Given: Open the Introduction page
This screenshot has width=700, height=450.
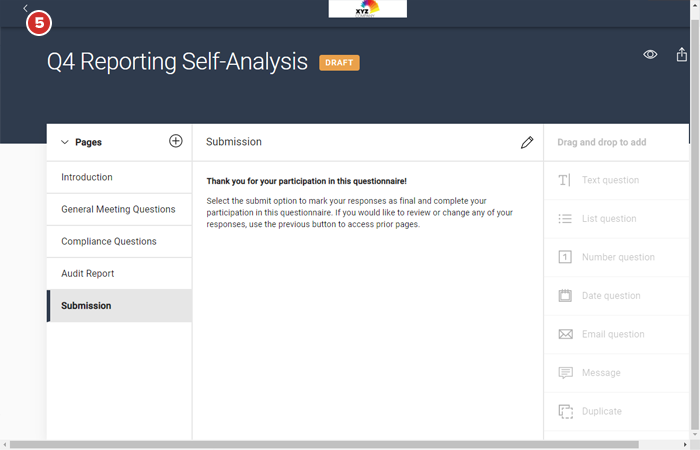Looking at the screenshot, I should pos(87,177).
